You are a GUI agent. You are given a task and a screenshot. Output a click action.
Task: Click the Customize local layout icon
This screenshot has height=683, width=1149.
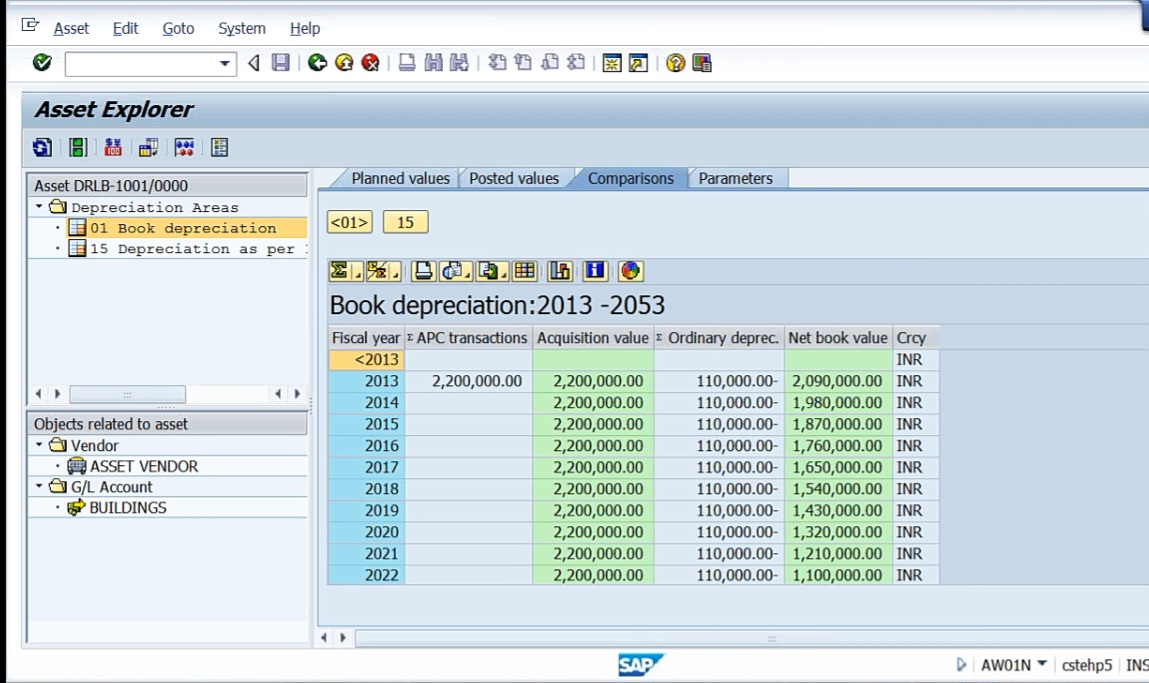702,63
